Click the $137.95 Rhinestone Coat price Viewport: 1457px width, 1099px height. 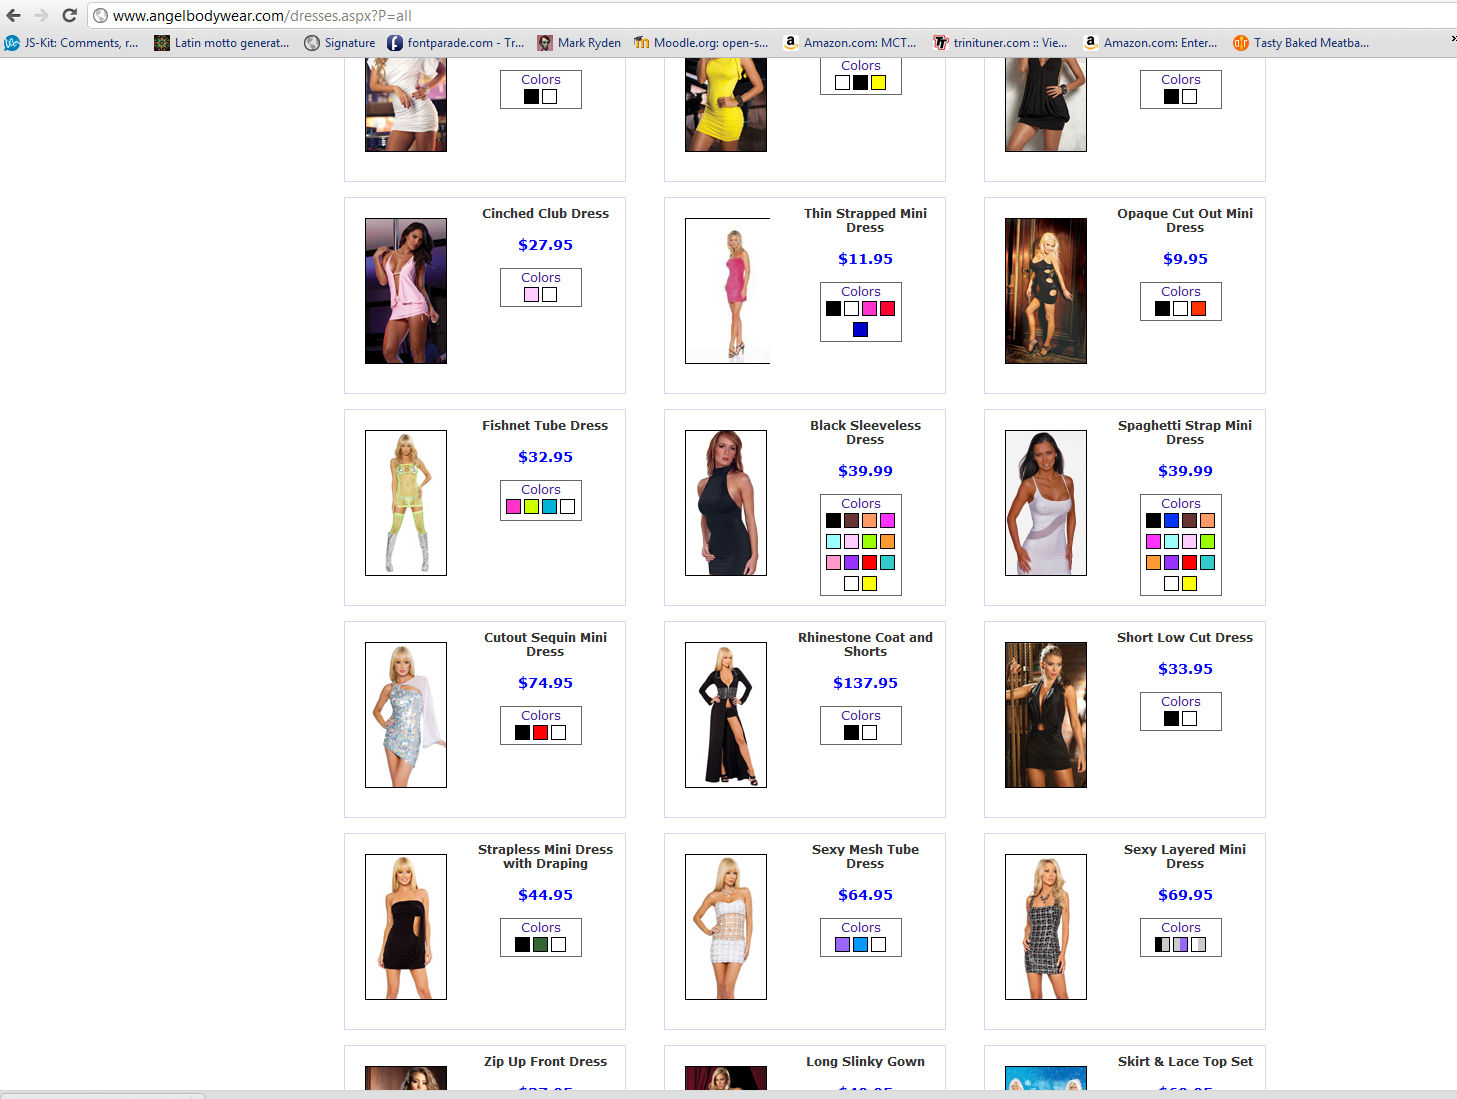point(866,683)
